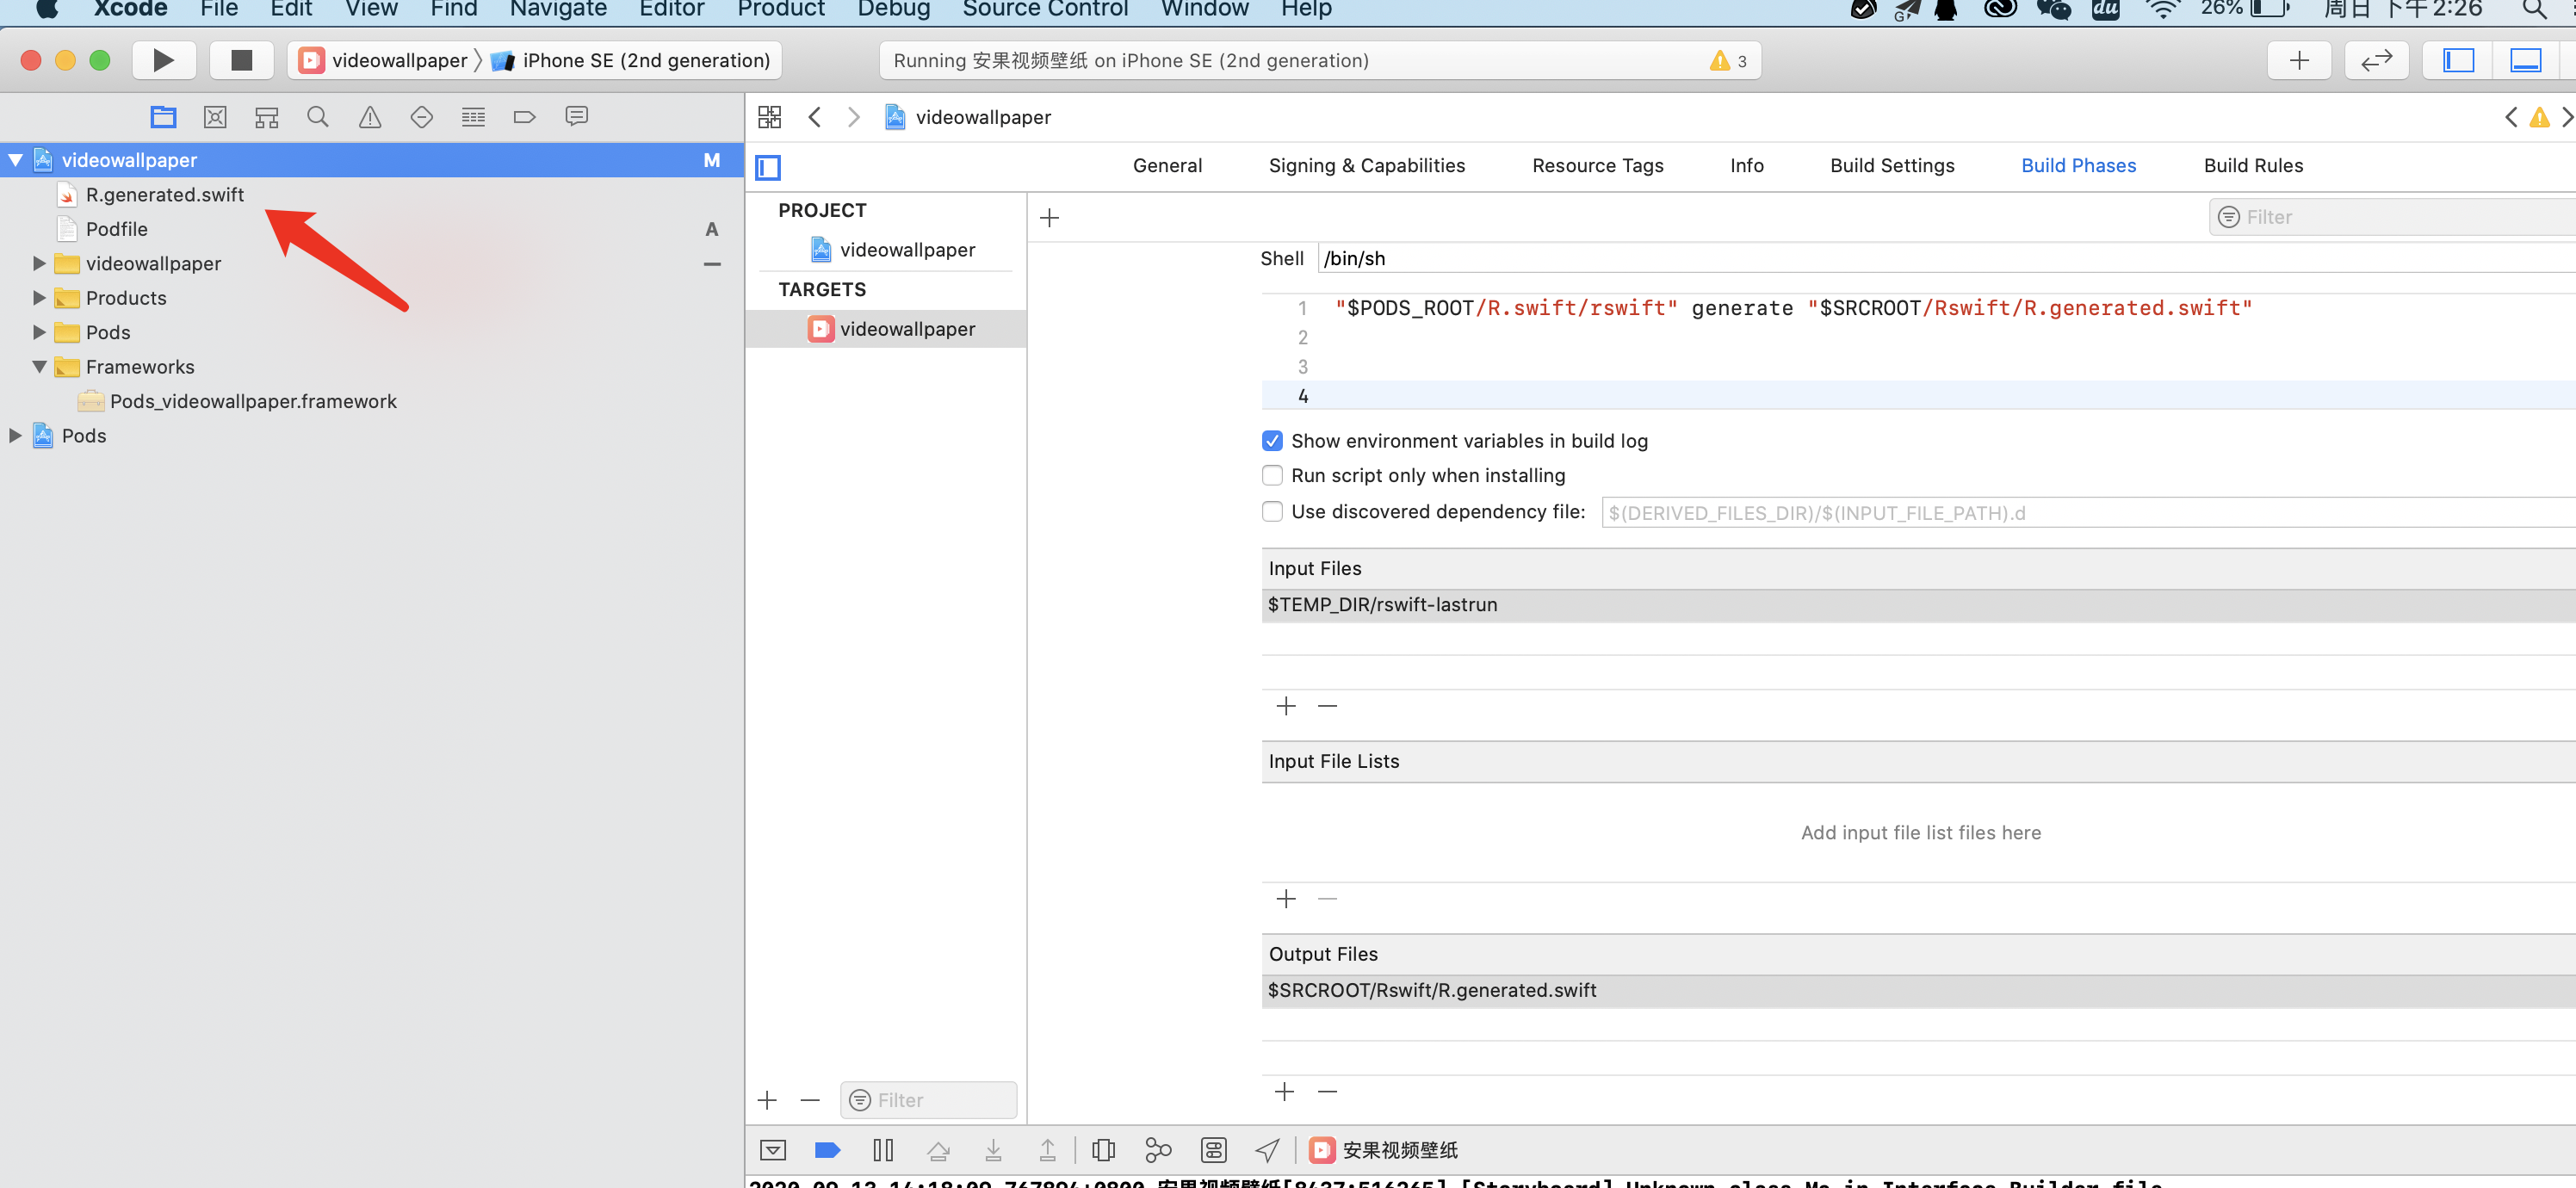
Task: Click the debug memory graph icon
Action: click(x=1158, y=1150)
